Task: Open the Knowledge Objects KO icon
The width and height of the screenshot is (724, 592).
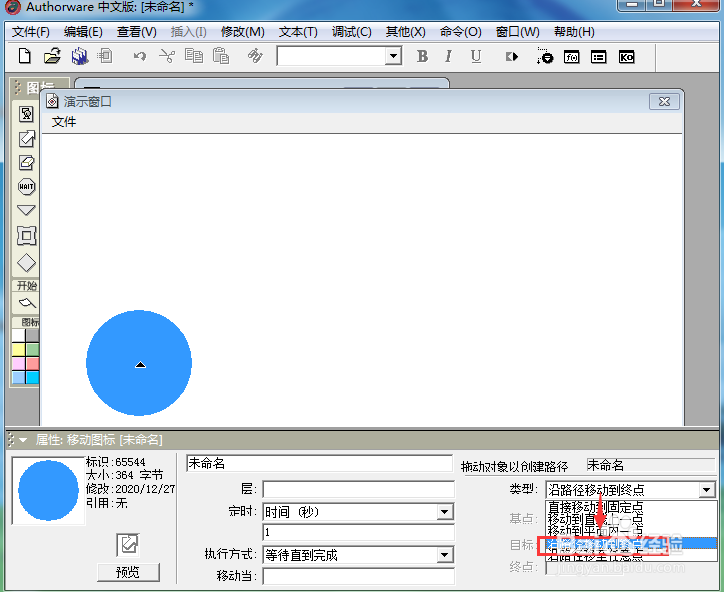Action: click(626, 57)
